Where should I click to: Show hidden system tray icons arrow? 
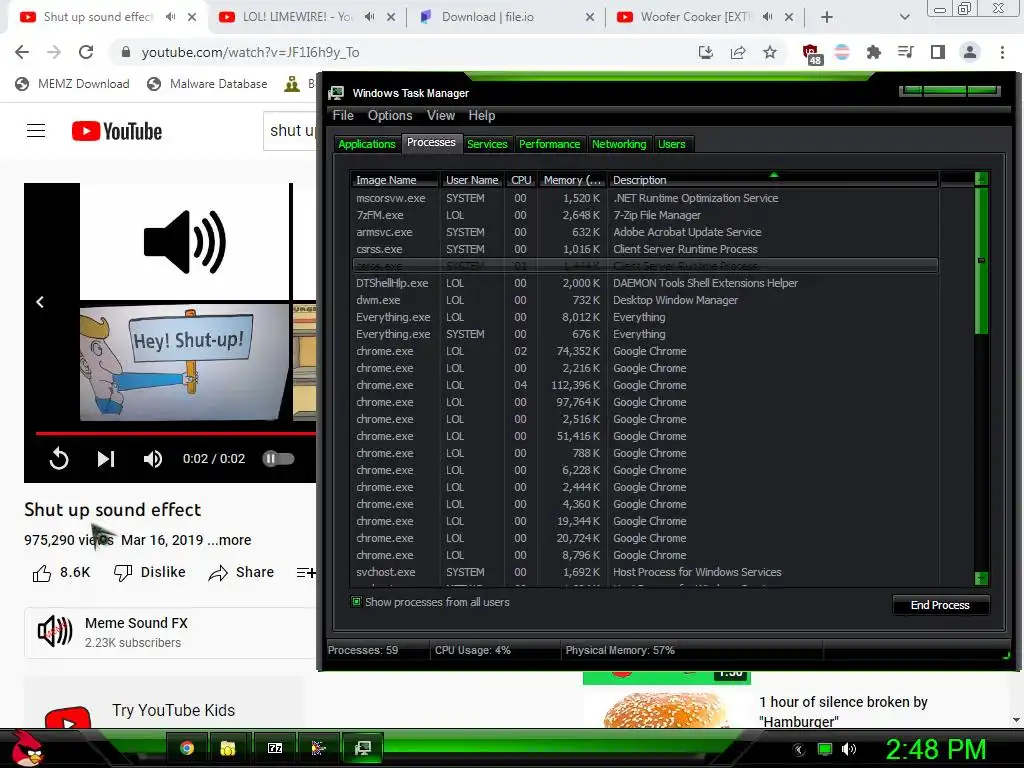799,750
